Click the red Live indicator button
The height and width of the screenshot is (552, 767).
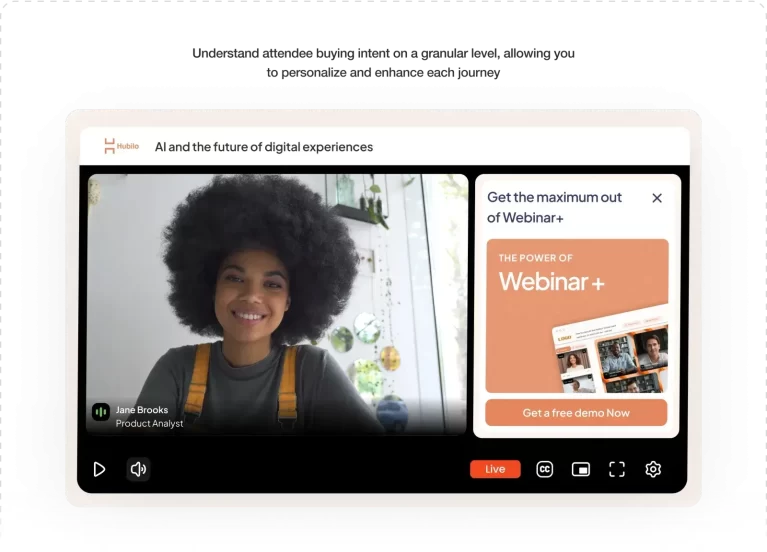[495, 469]
